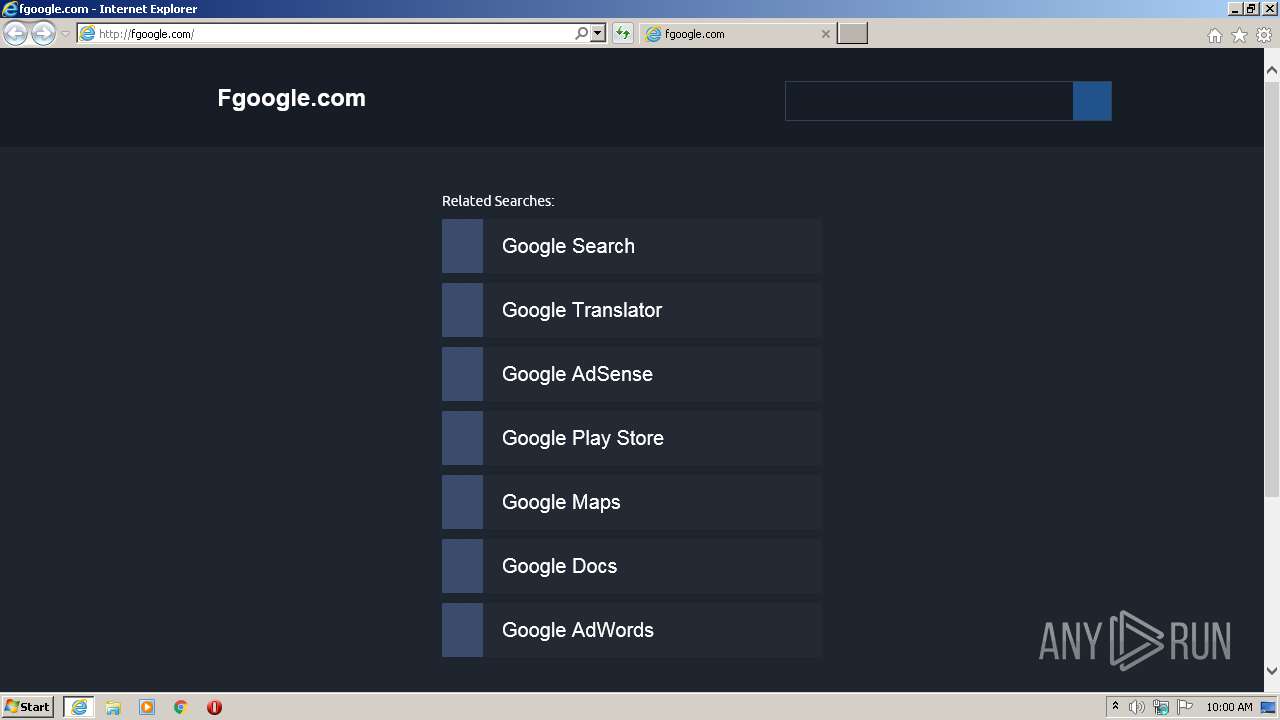Click the scrollbar down arrow
Image resolution: width=1280 pixels, height=720 pixels.
1272,672
